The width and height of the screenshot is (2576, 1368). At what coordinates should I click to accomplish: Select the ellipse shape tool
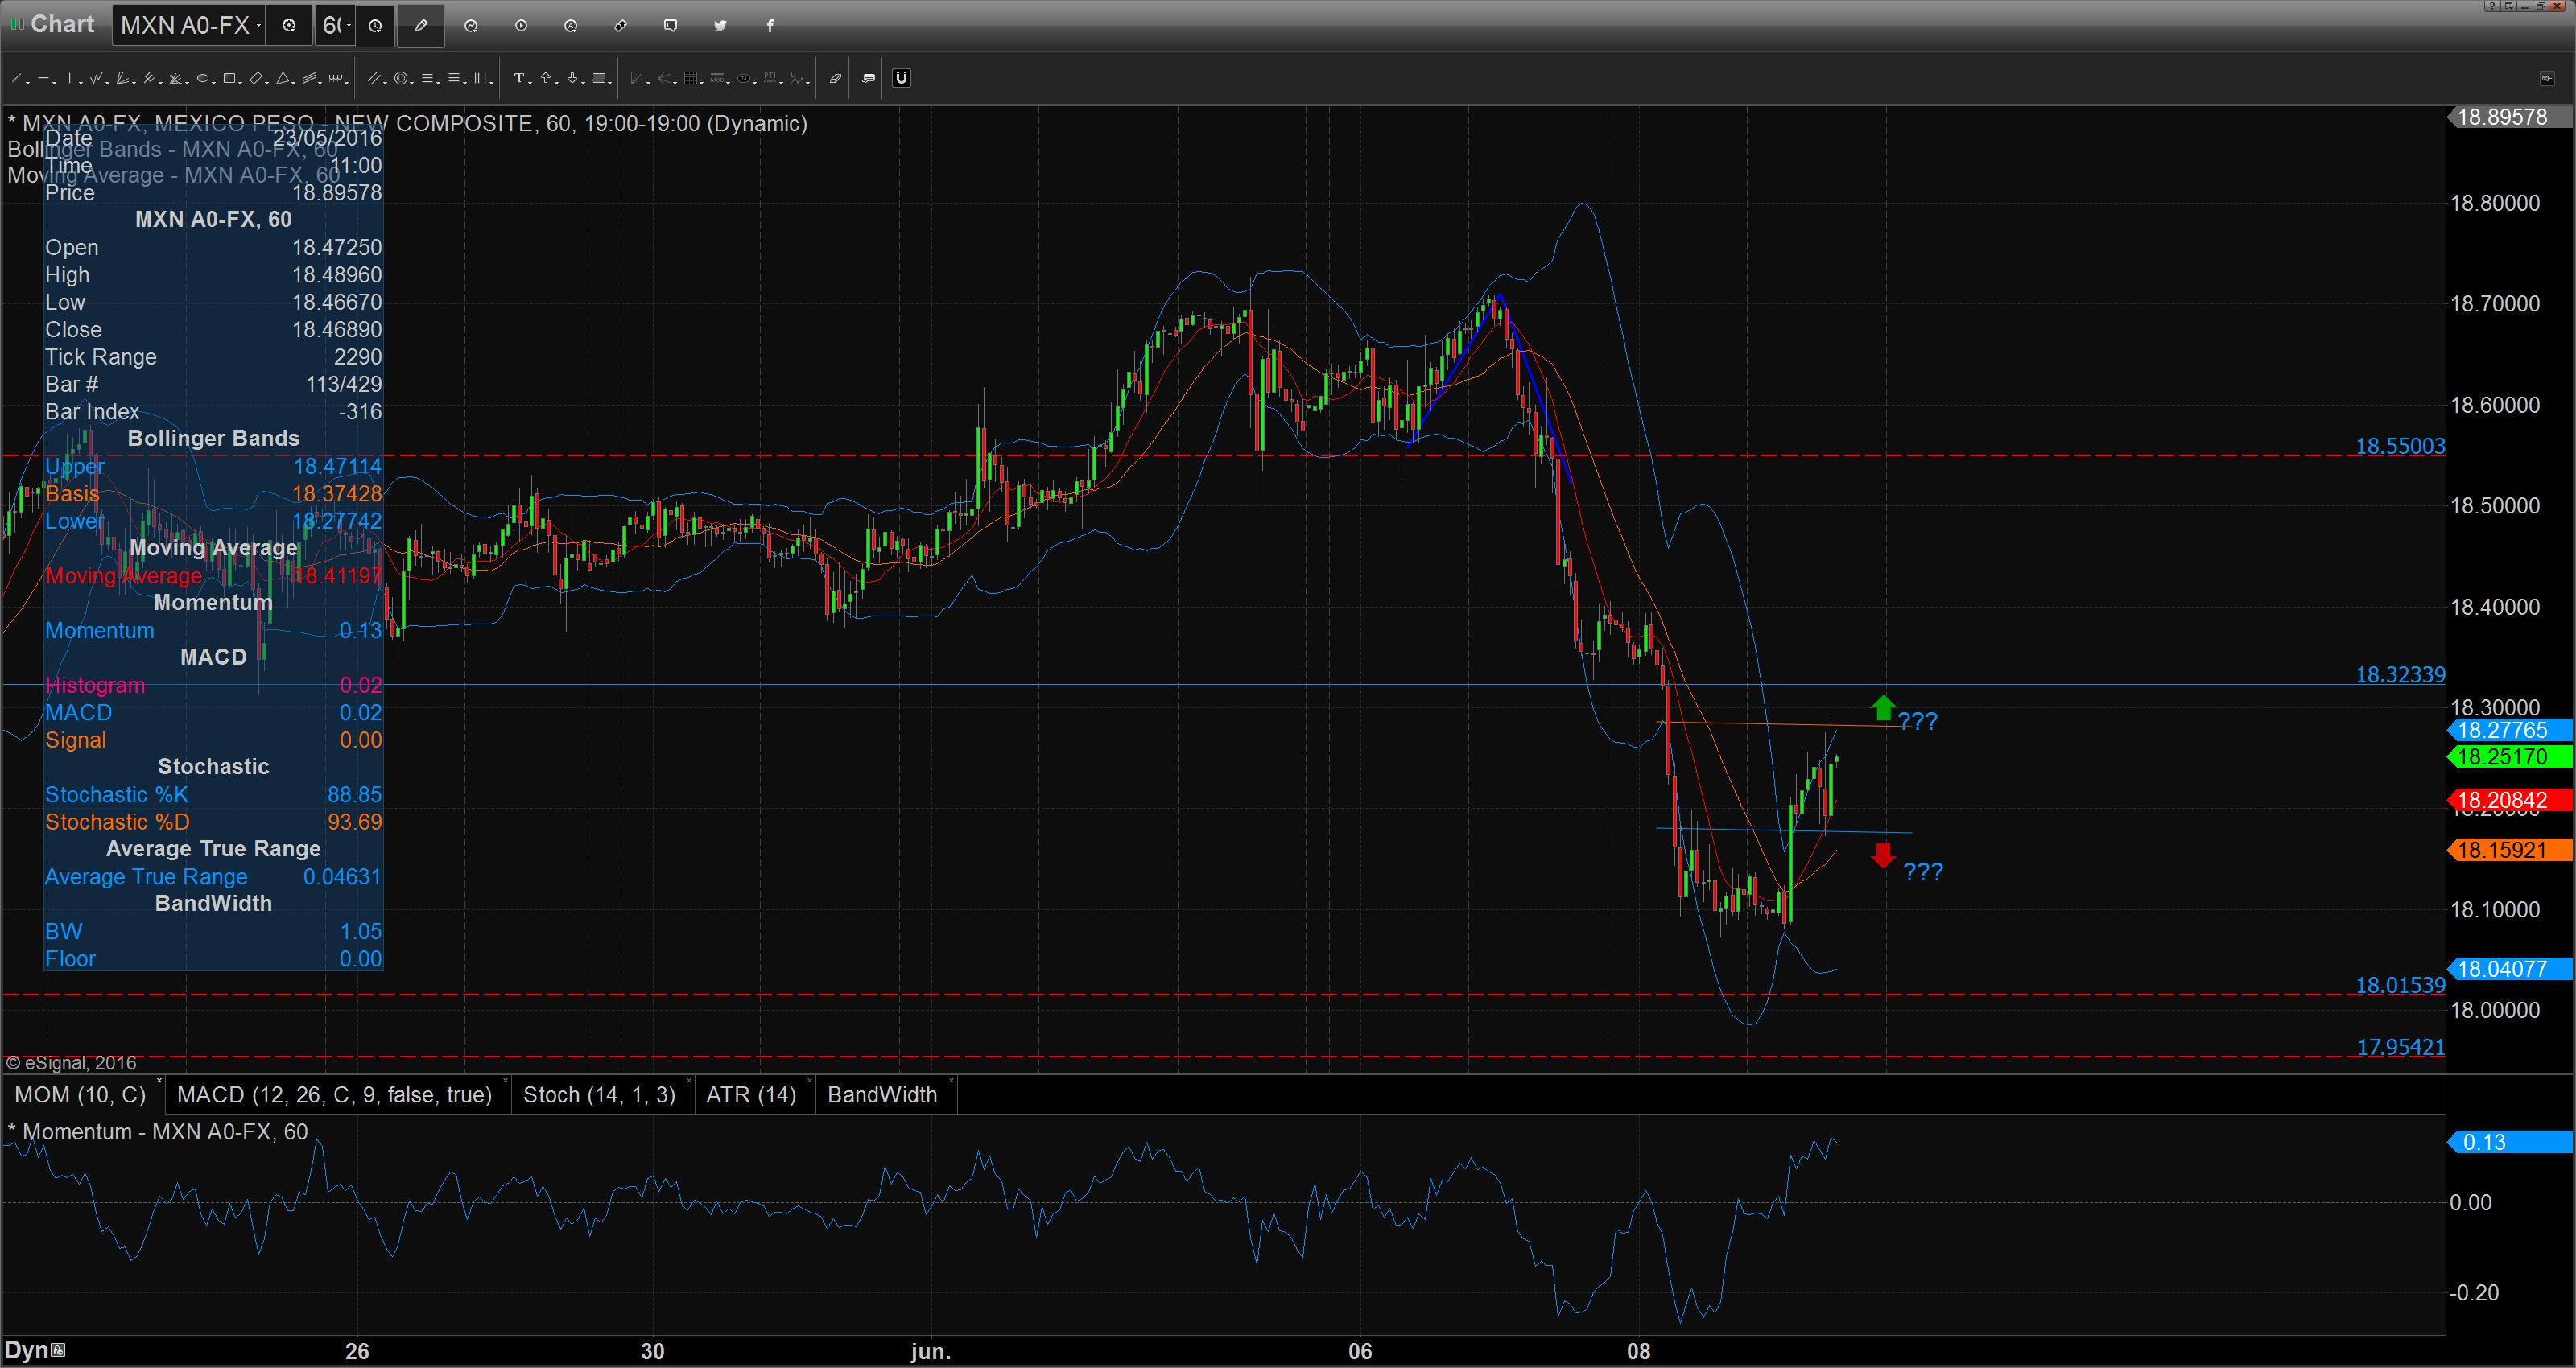point(203,78)
